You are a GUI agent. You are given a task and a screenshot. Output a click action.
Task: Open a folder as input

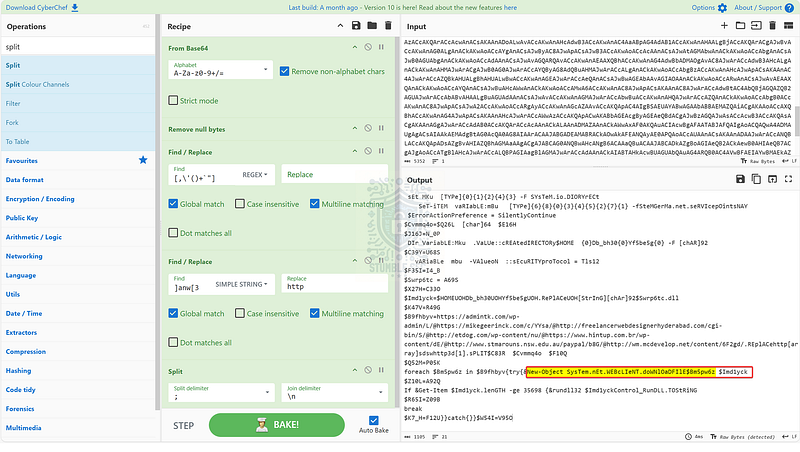[x=740, y=26]
